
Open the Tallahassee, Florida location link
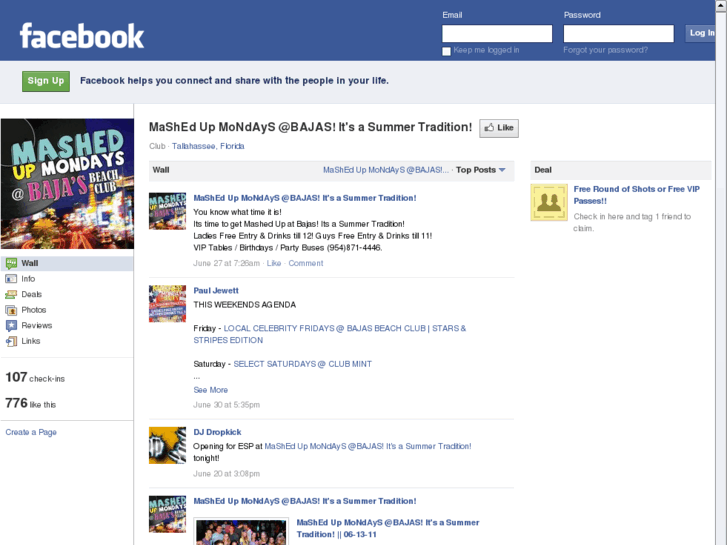point(208,146)
